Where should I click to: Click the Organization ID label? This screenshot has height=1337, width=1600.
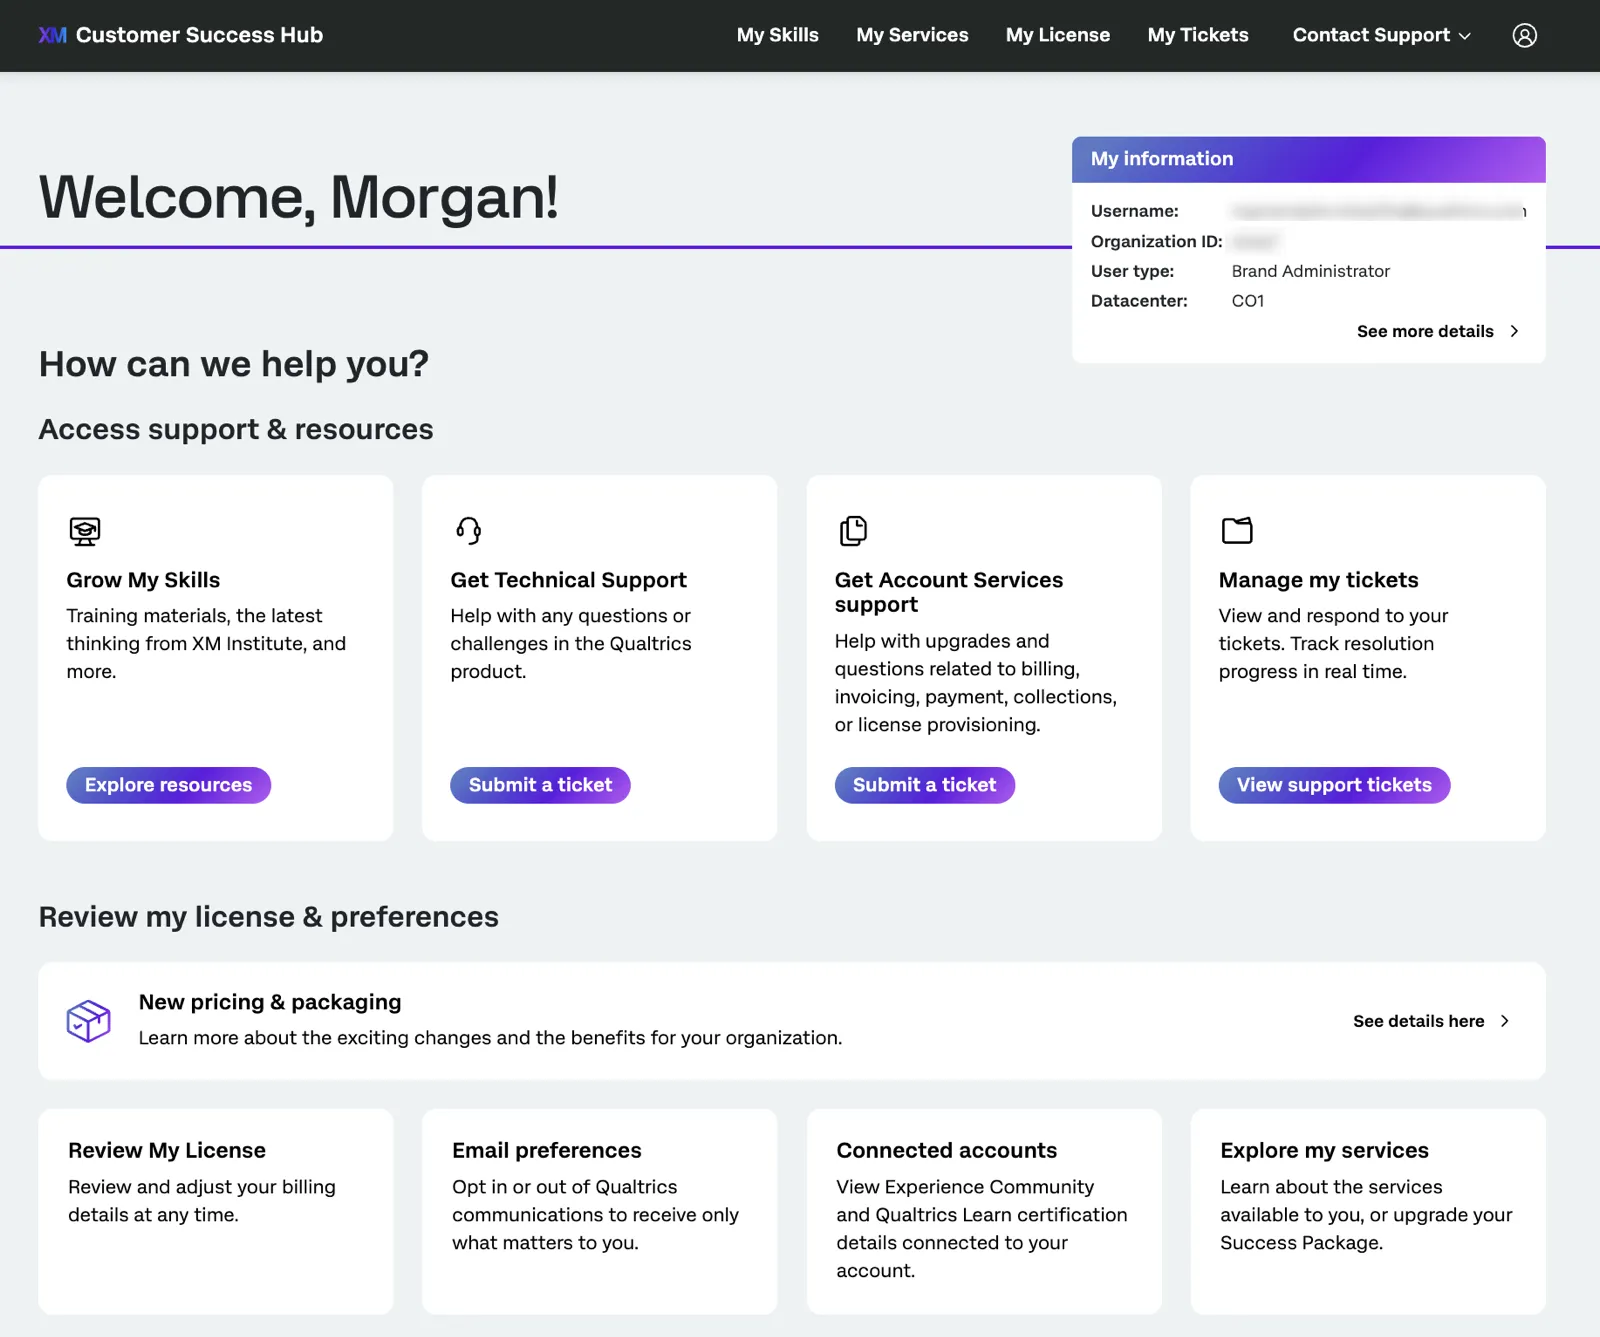pos(1156,241)
